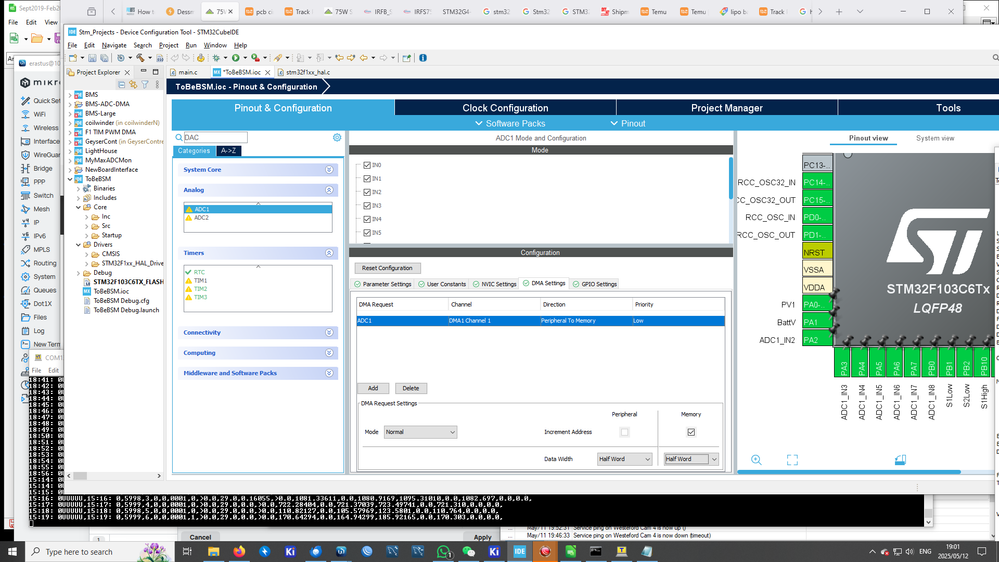The height and width of the screenshot is (562, 999).
Task: Click the blue Information icon in toolbar
Action: (x=423, y=58)
